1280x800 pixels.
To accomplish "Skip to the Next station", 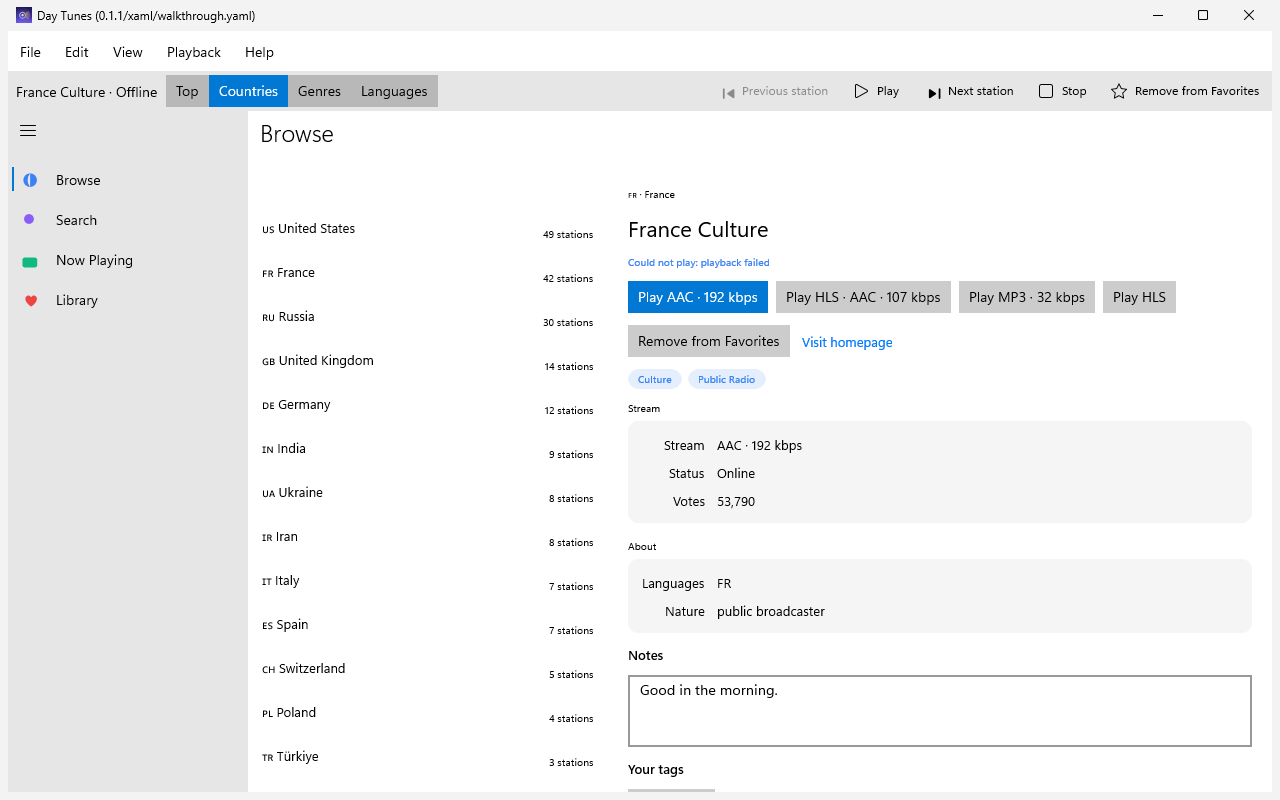I will click(970, 91).
